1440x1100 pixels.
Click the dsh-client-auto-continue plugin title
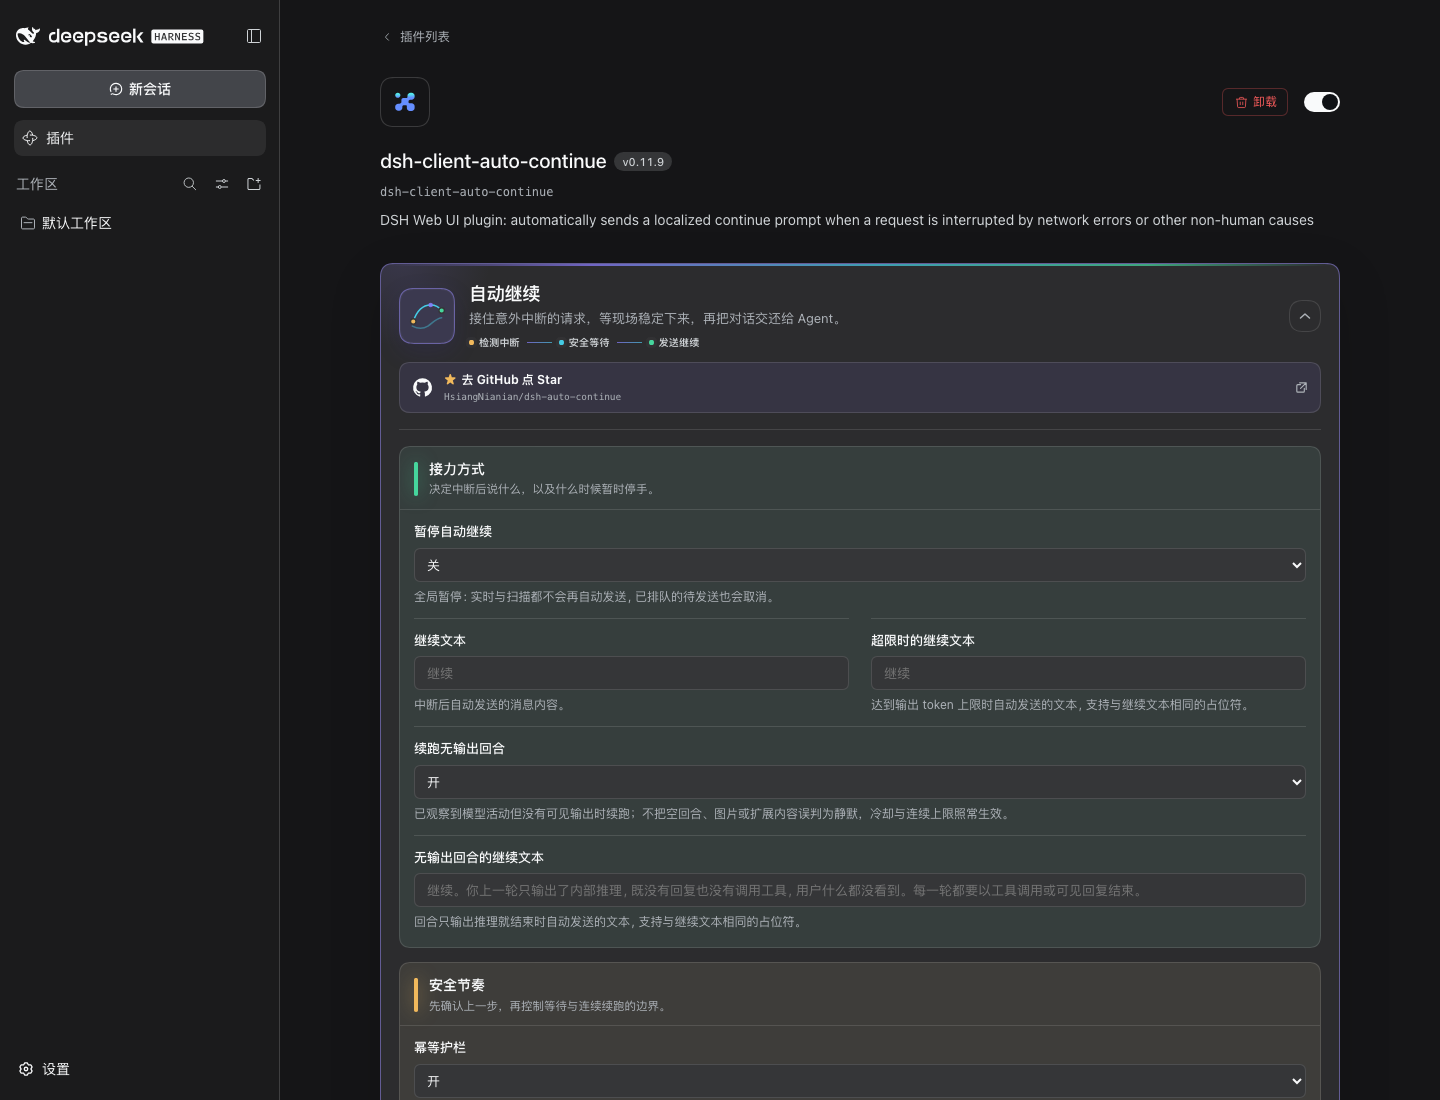pos(493,162)
